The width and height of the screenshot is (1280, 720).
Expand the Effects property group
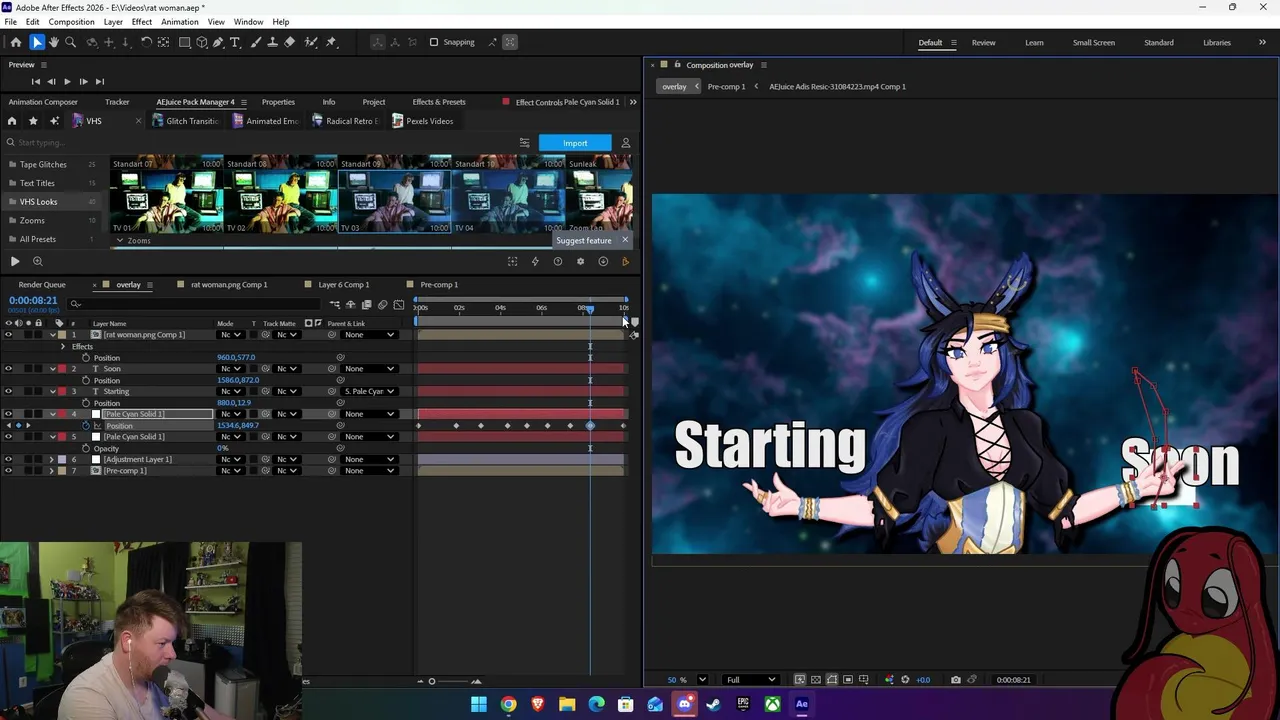point(63,346)
